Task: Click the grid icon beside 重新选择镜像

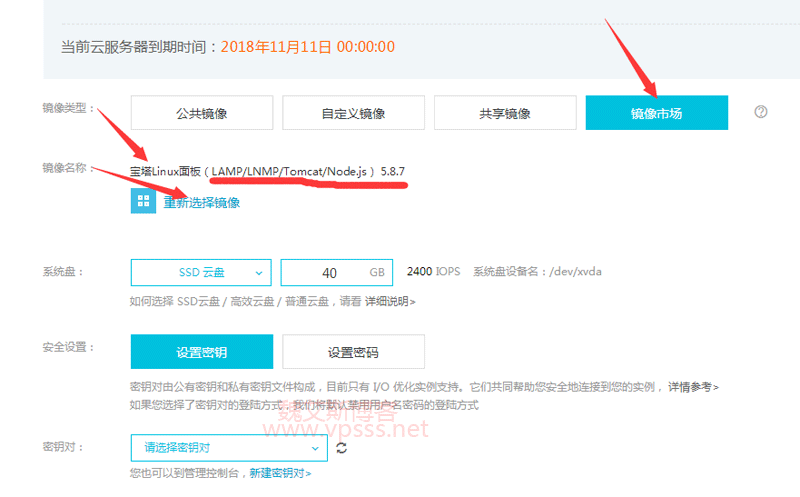Action: click(142, 201)
